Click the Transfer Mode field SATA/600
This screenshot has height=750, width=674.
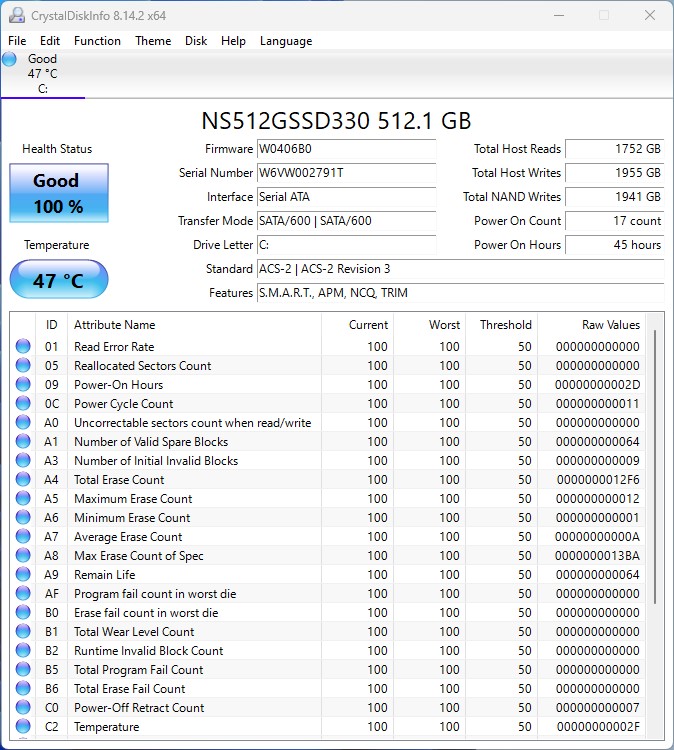click(x=346, y=221)
